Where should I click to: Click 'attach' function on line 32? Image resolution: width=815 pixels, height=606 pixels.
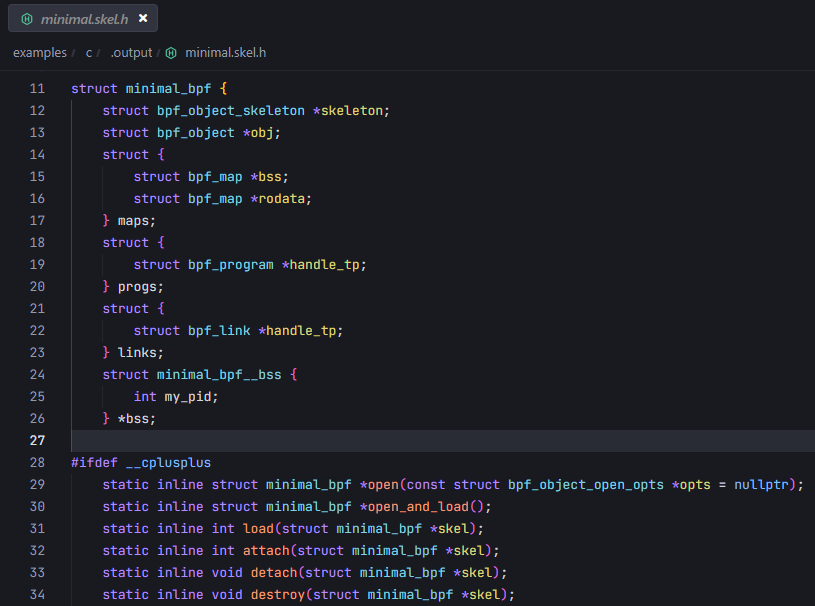(266, 550)
